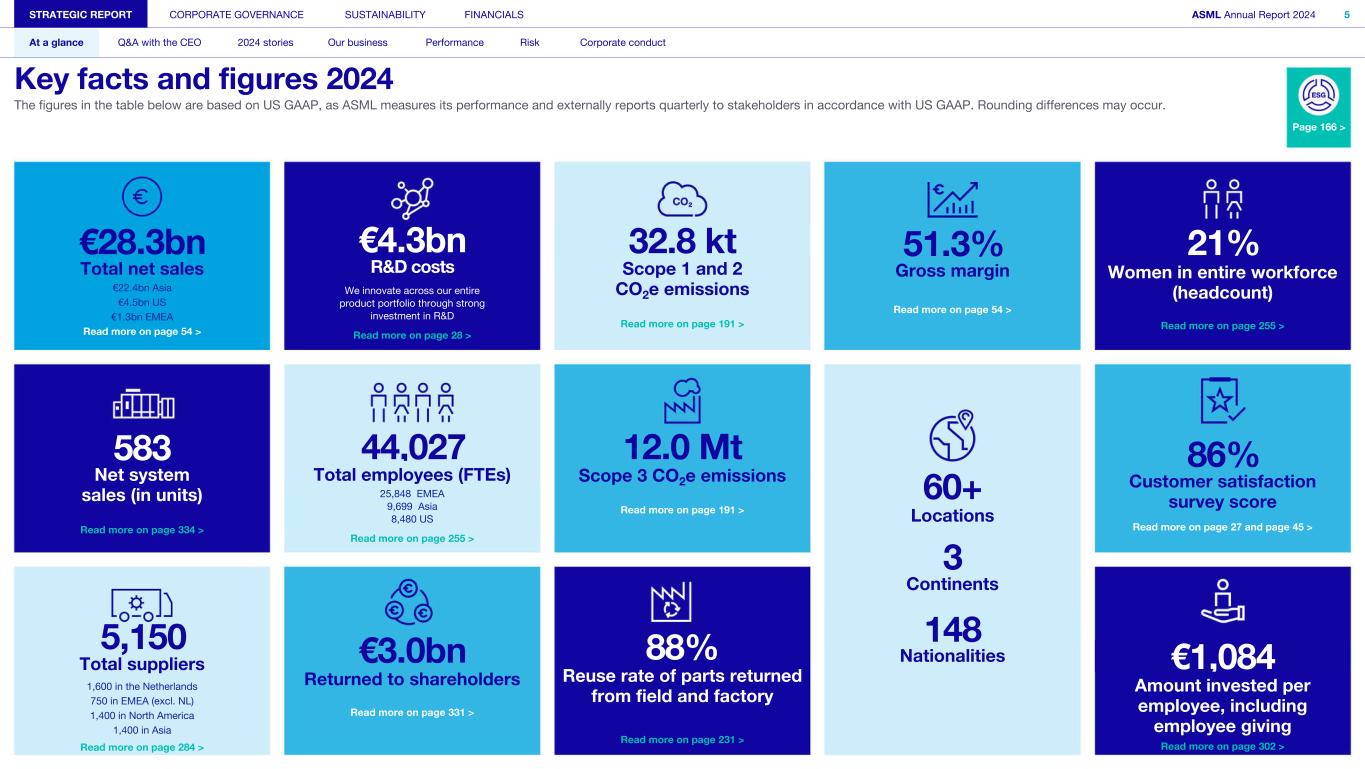The height and width of the screenshot is (769, 1365).
Task: Click the 86% satisfaction score
Action: click(1222, 455)
